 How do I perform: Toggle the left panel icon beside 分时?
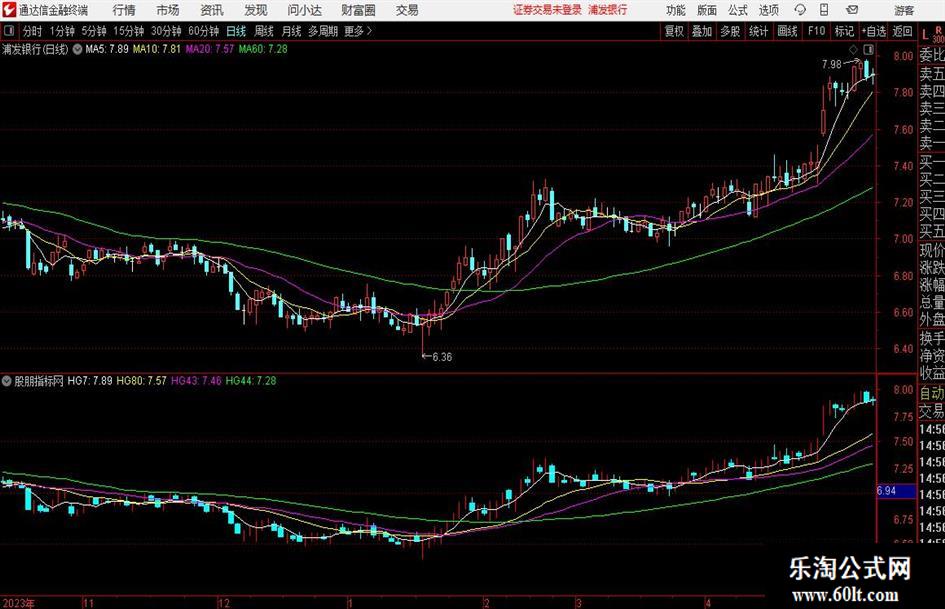(9, 31)
